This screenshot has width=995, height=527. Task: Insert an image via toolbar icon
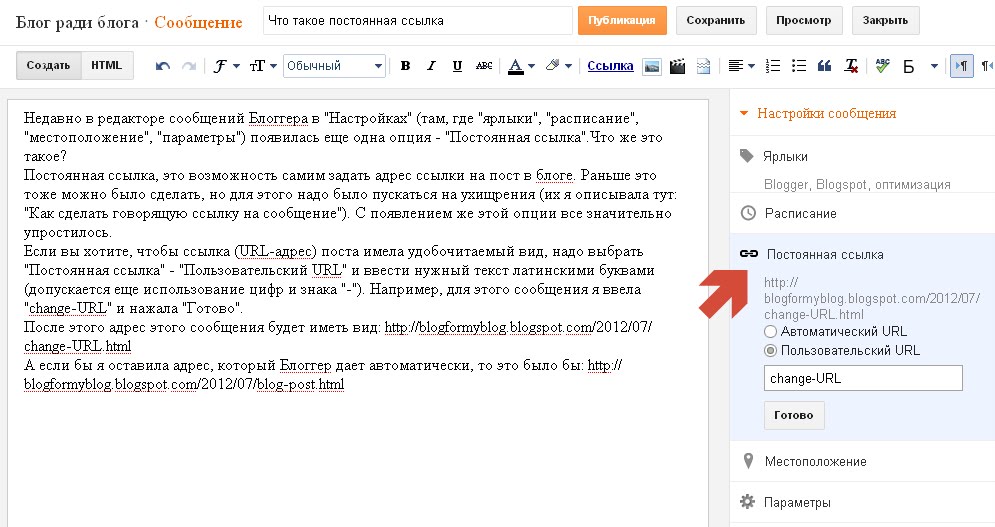652,67
